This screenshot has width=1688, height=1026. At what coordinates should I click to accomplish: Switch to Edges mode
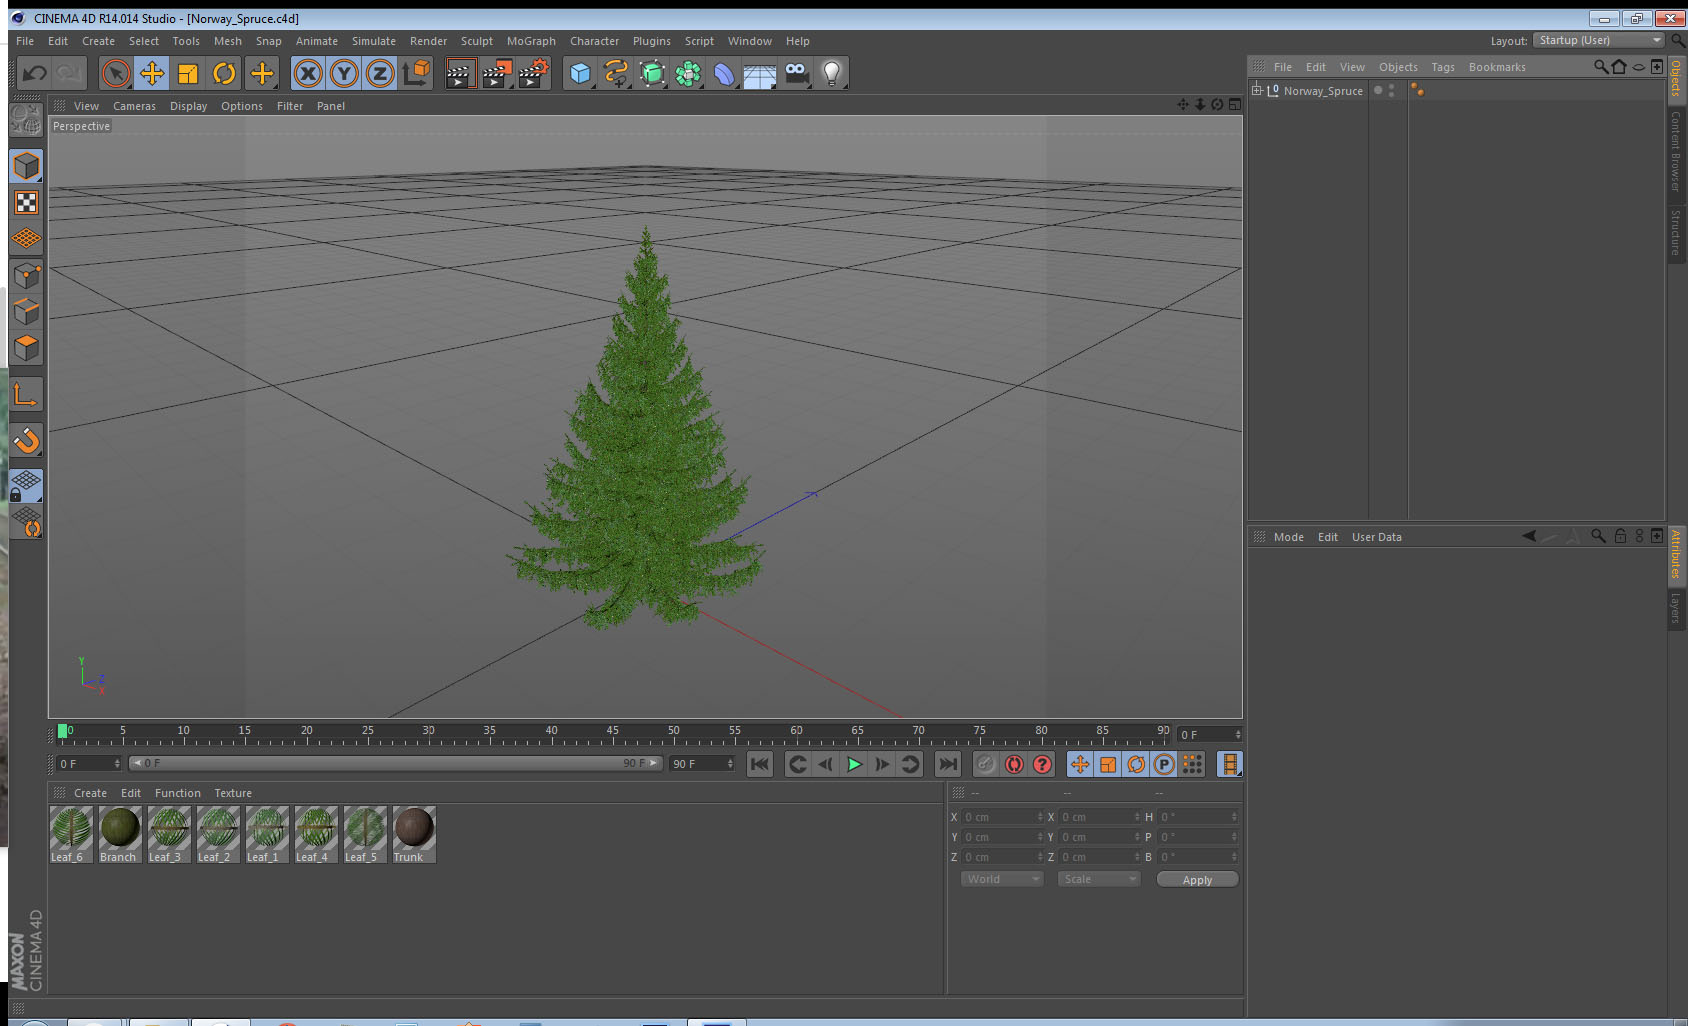26,312
